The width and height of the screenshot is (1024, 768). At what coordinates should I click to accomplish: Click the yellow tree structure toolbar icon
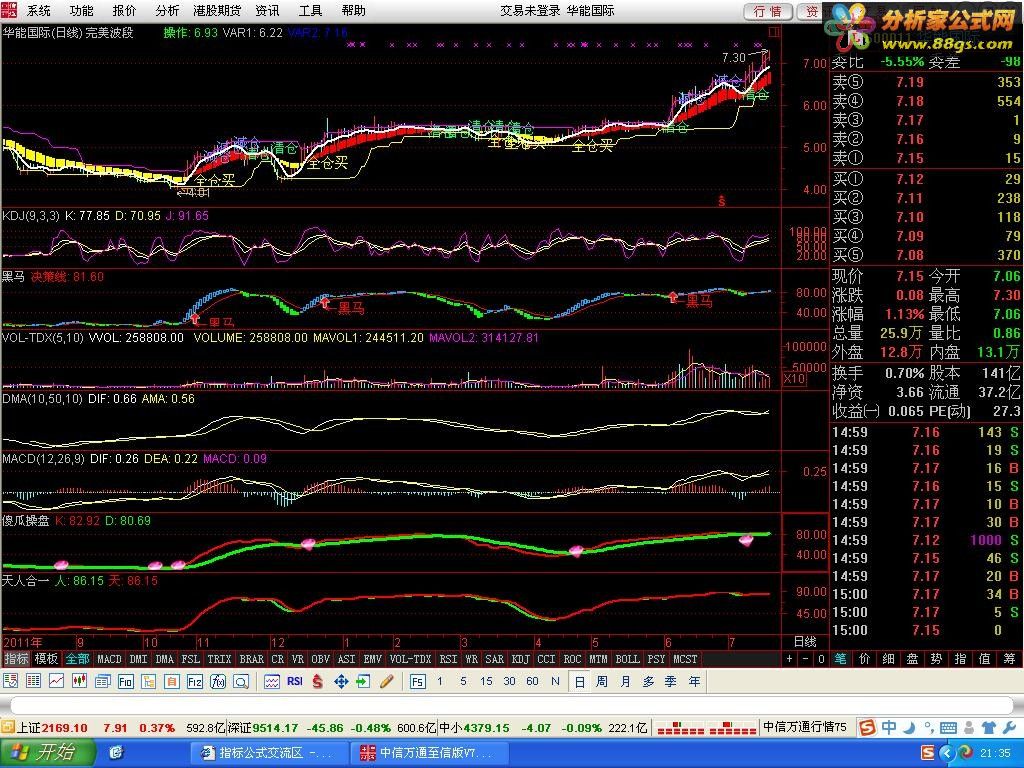coord(148,682)
